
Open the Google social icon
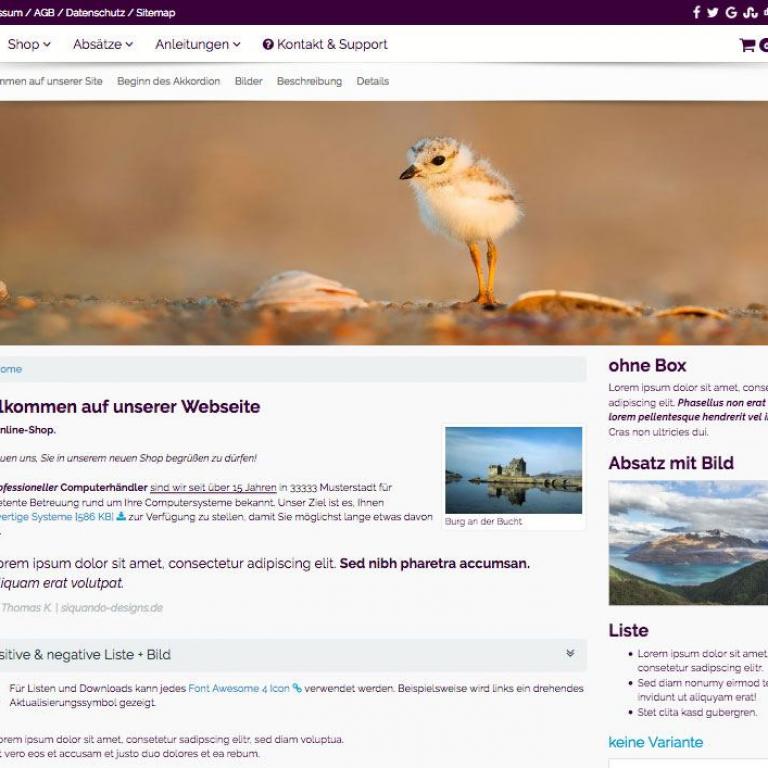[x=731, y=13]
